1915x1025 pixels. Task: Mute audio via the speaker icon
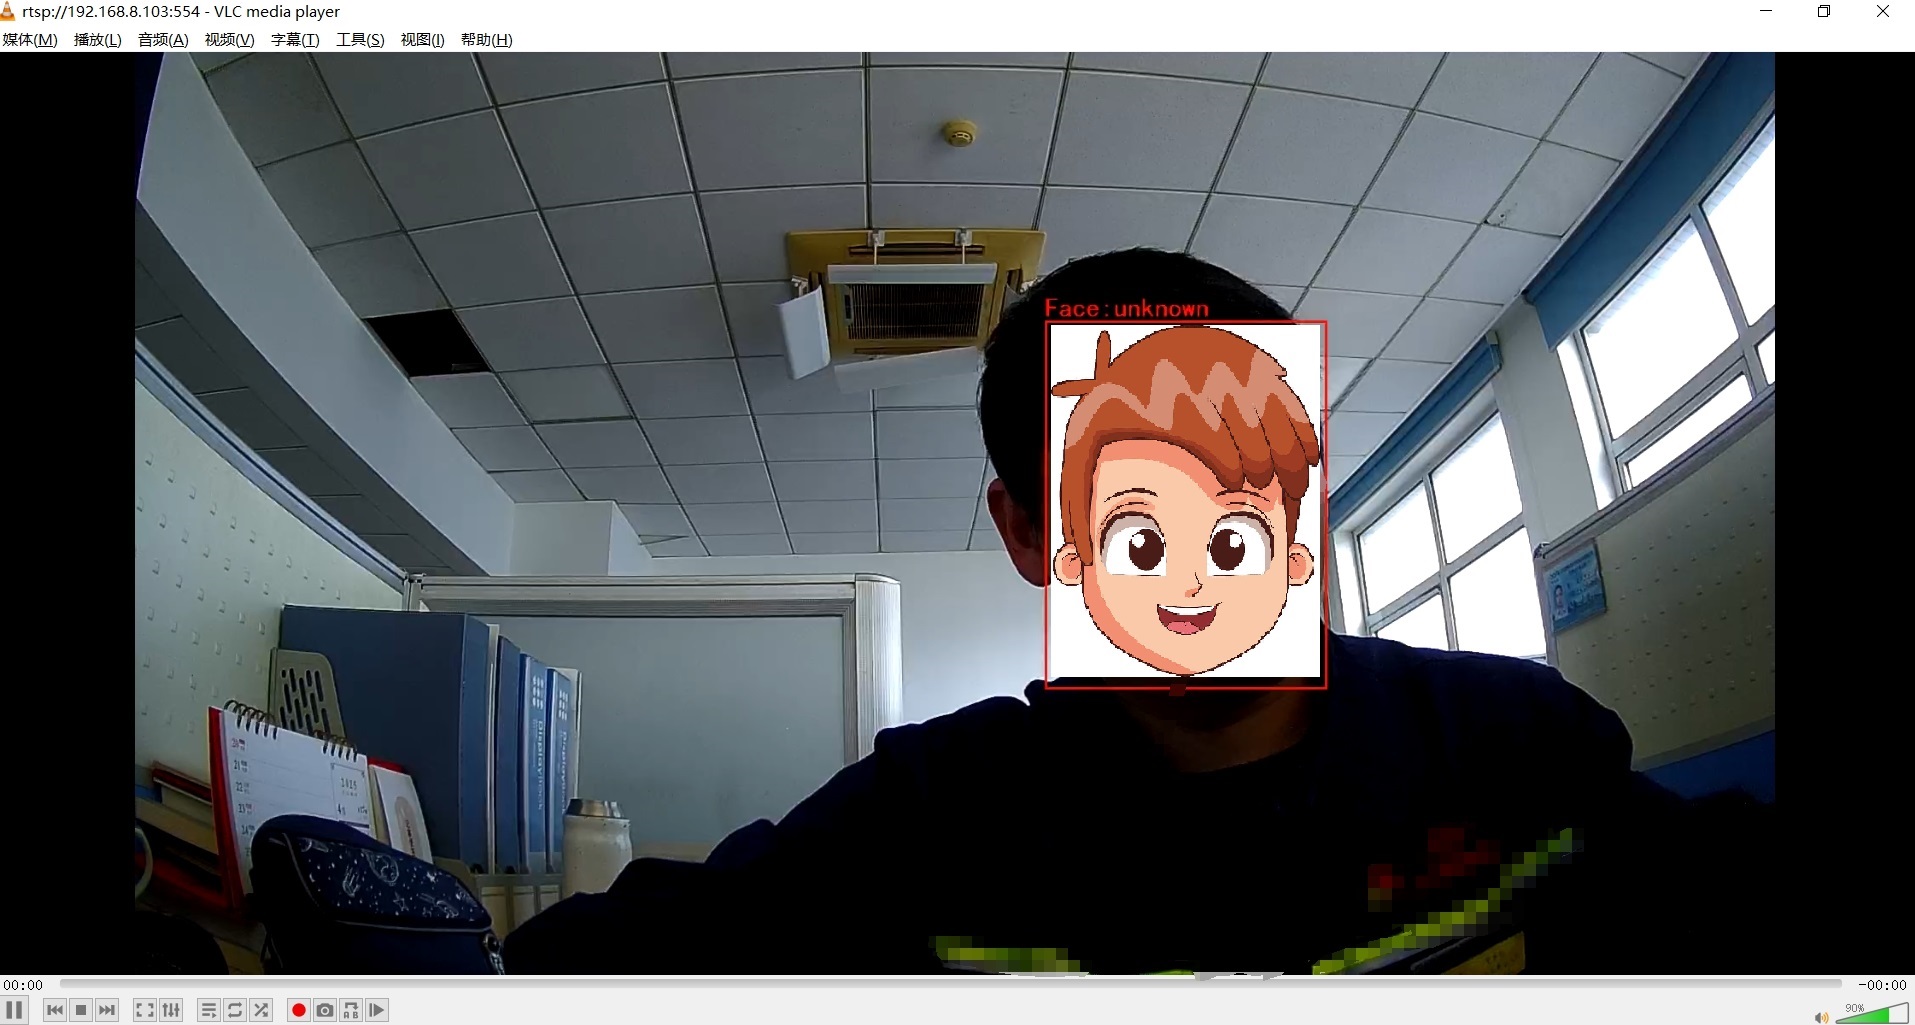[x=1821, y=1017]
